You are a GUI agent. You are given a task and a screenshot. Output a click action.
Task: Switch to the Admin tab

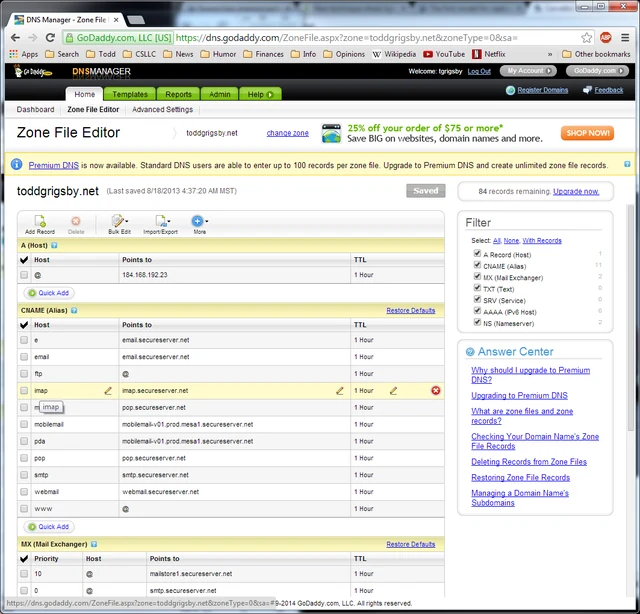coord(220,94)
